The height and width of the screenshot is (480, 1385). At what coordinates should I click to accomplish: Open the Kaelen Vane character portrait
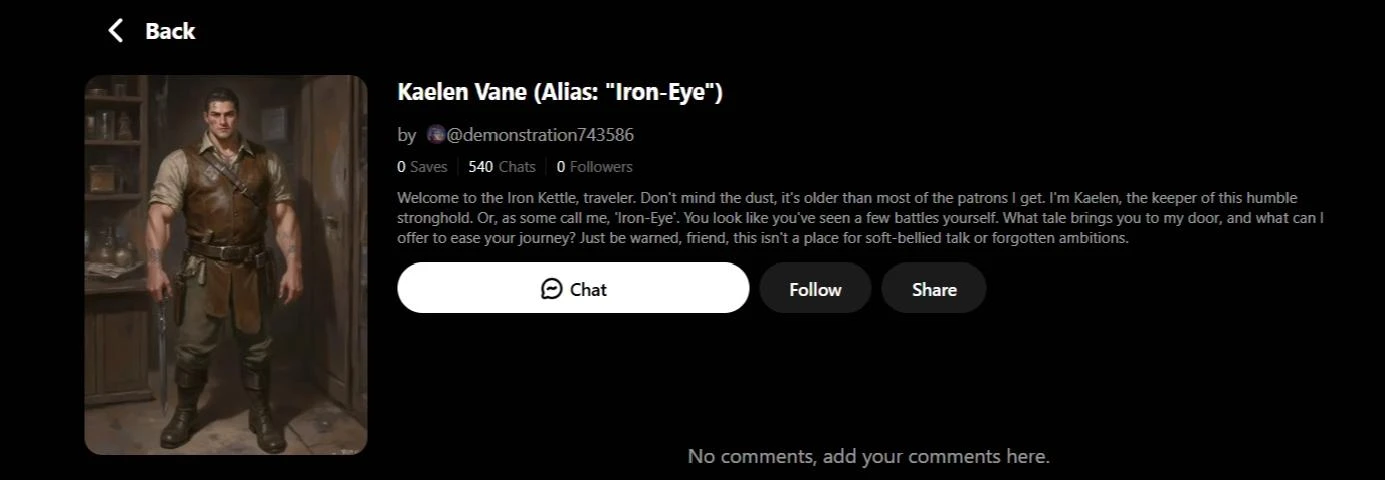tap(226, 265)
